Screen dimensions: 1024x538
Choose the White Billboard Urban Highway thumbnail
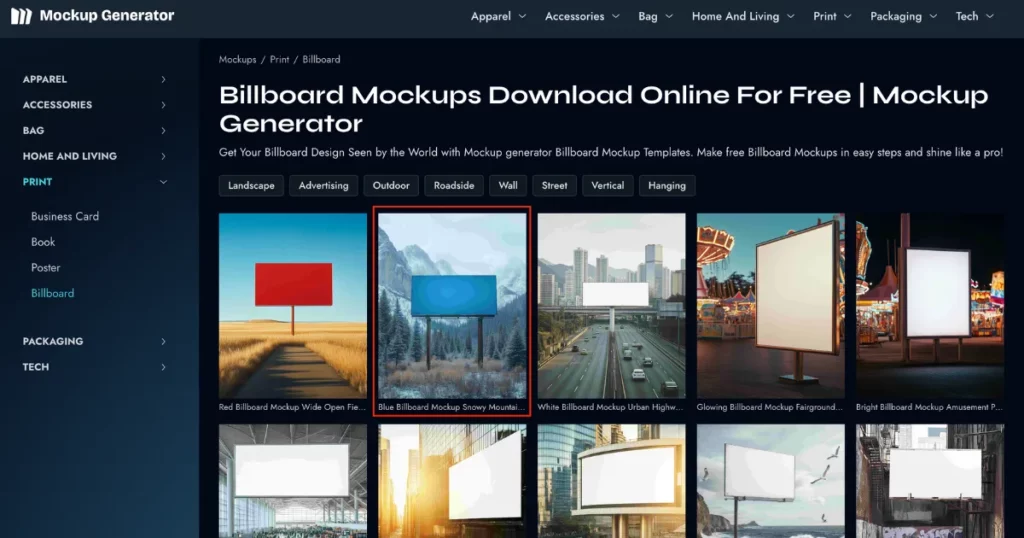coord(611,305)
